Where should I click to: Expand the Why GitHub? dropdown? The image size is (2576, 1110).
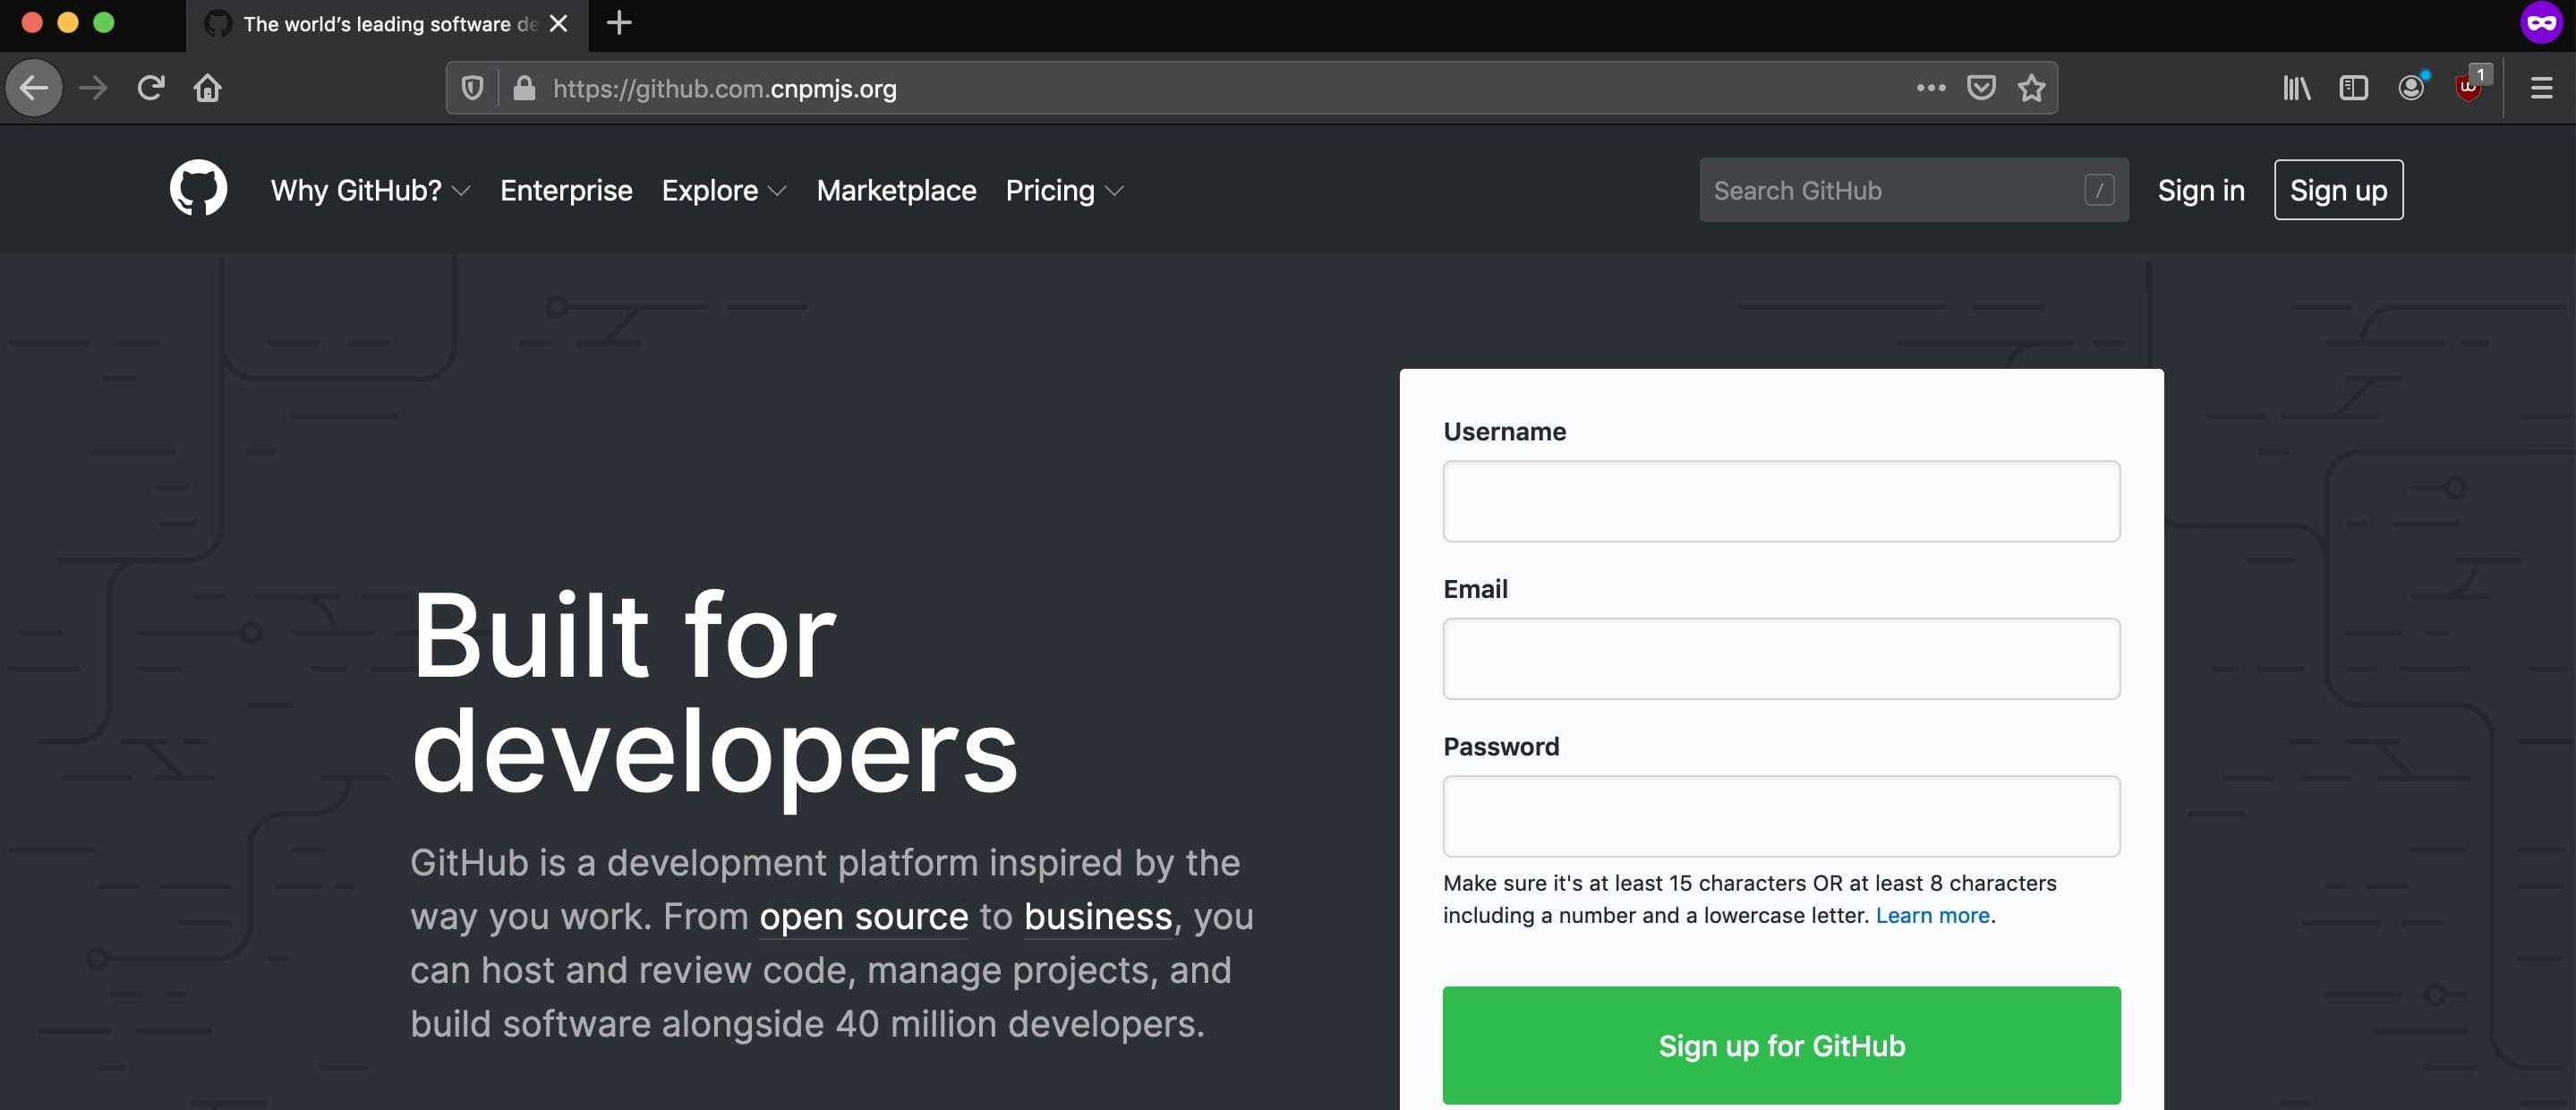(370, 190)
